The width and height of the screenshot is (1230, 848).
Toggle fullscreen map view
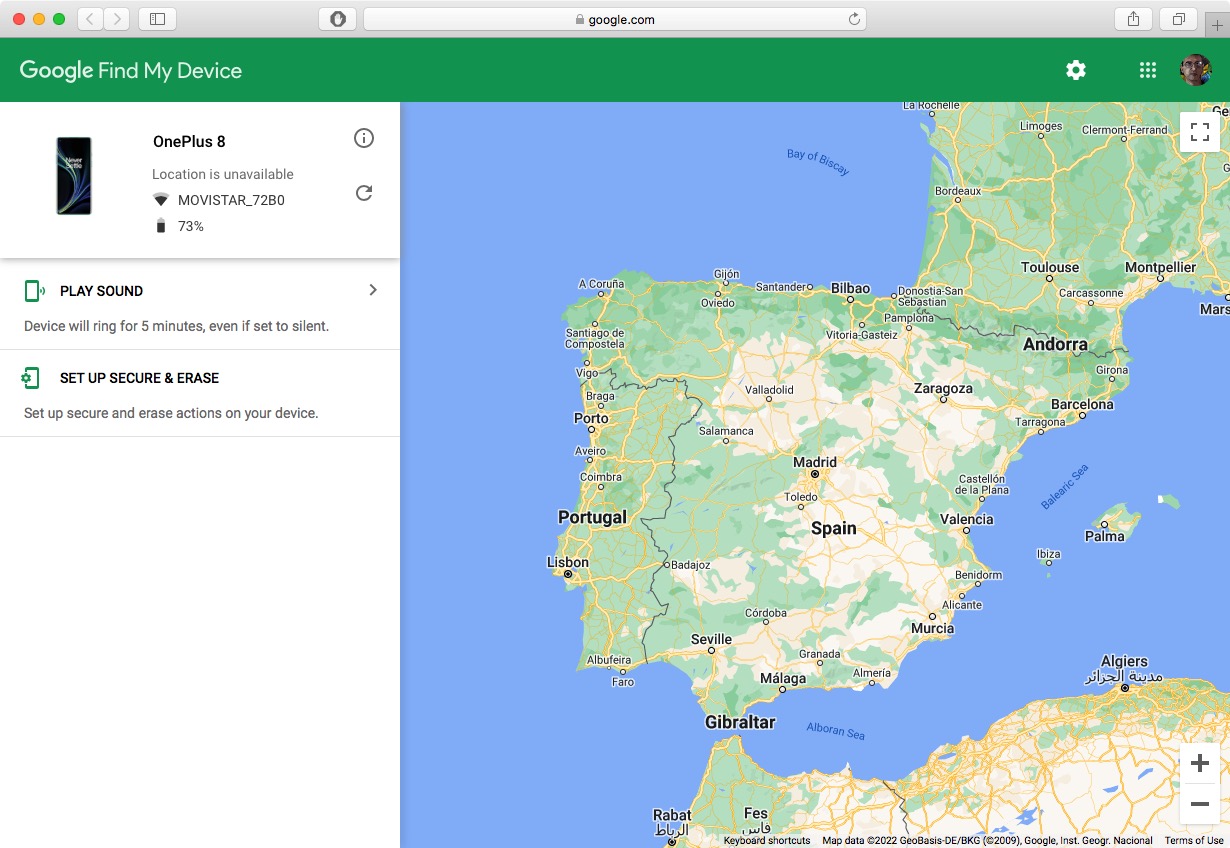coord(1200,132)
